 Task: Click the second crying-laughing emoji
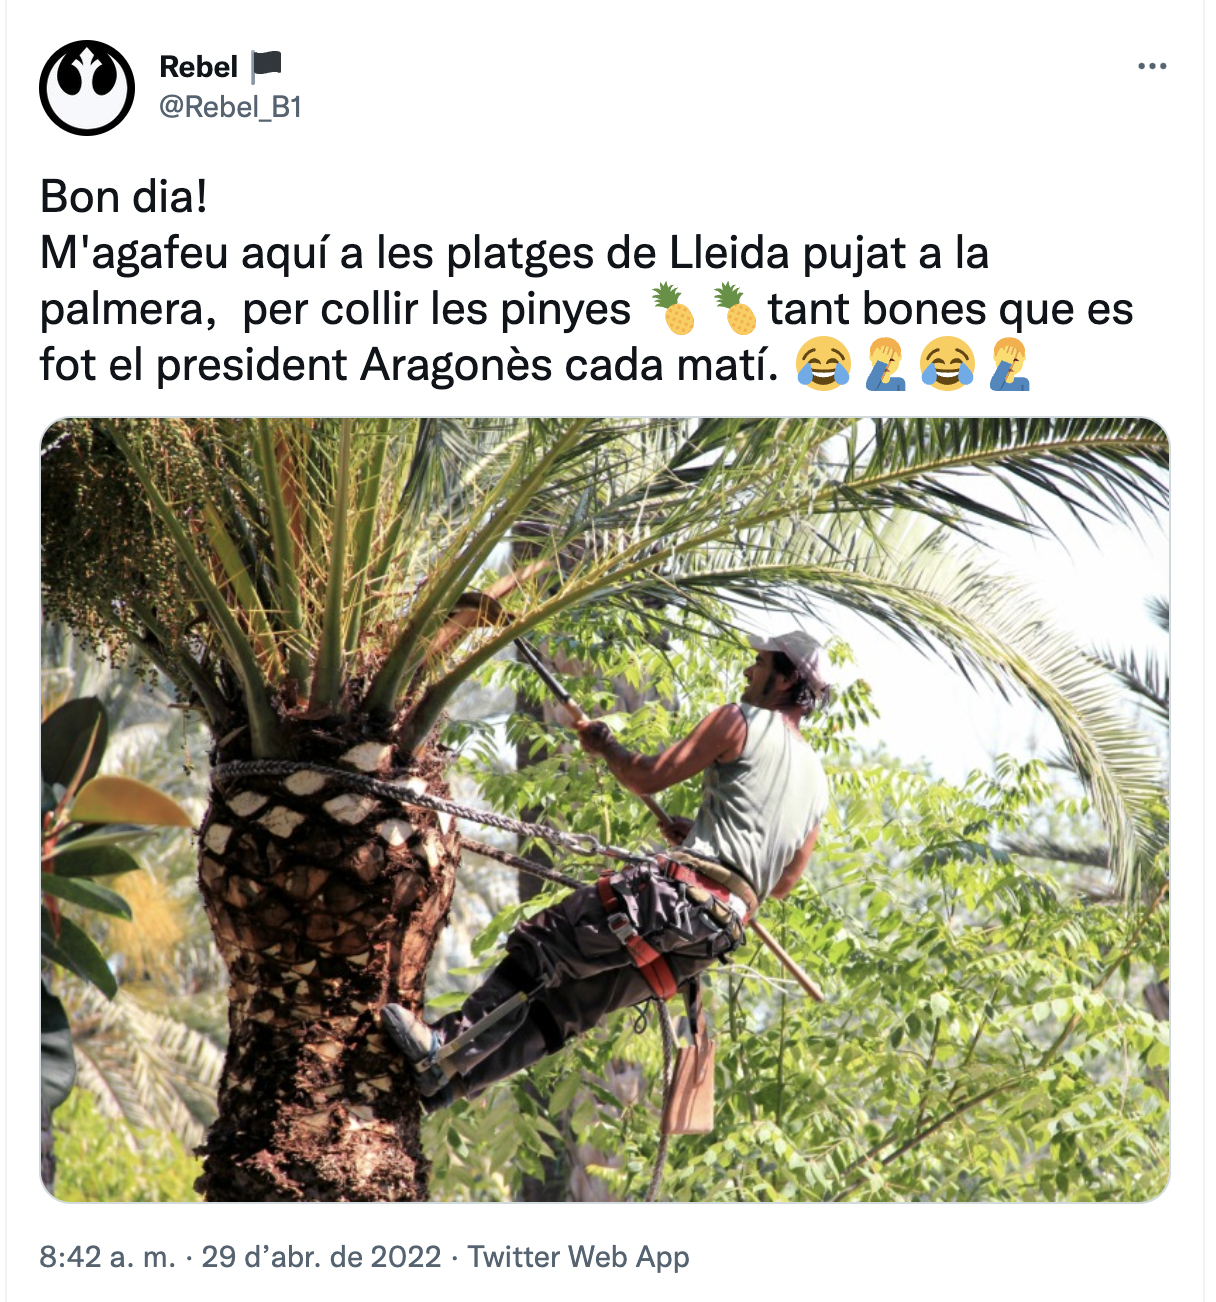click(947, 364)
